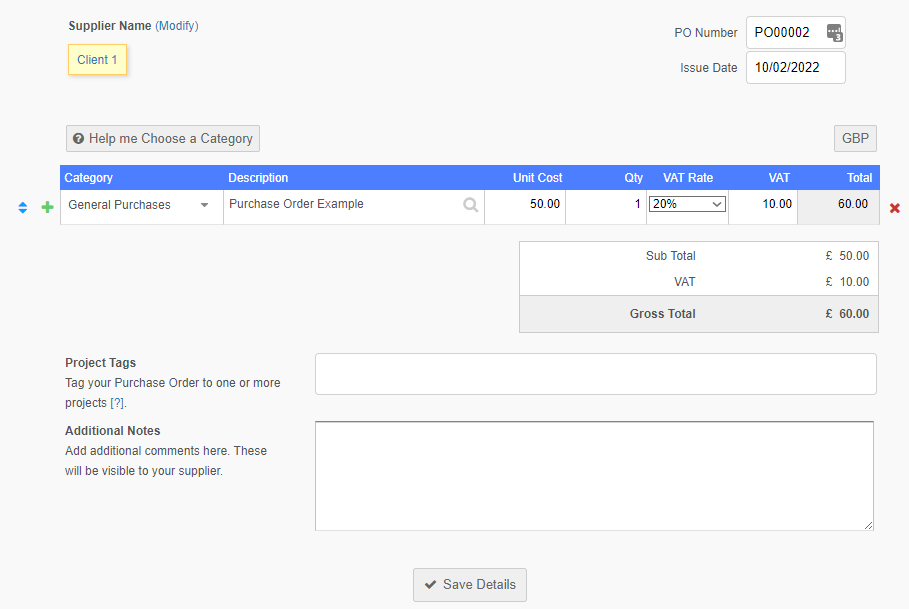Click the [?] projects help link
This screenshot has height=609, width=909.
118,403
